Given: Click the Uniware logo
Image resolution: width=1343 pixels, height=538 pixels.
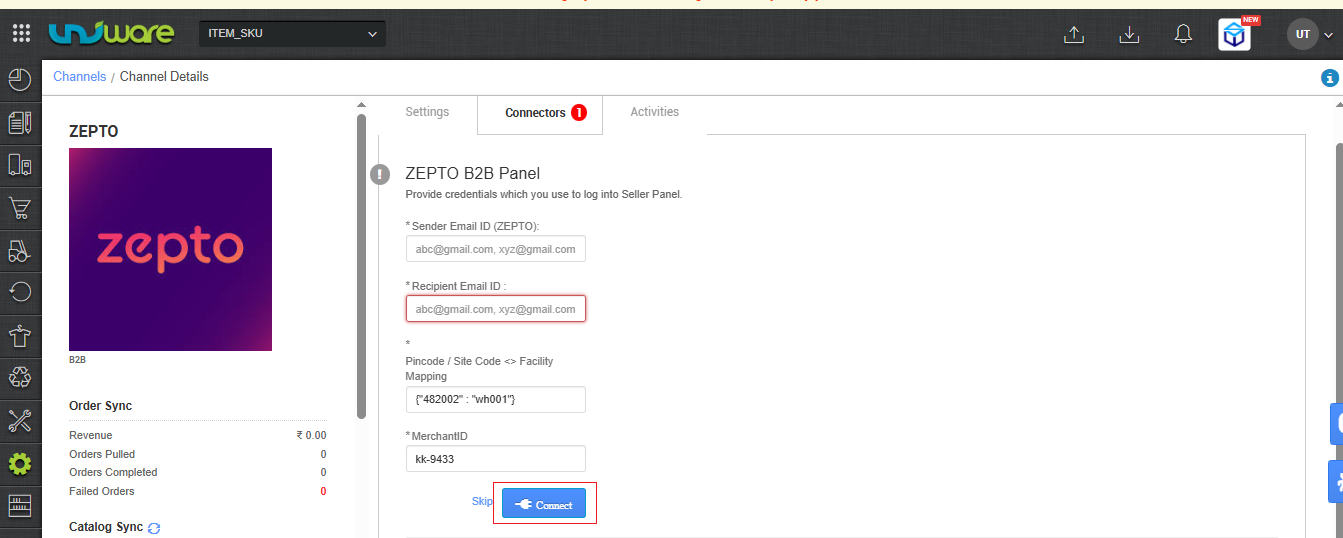Looking at the screenshot, I should click(x=111, y=33).
